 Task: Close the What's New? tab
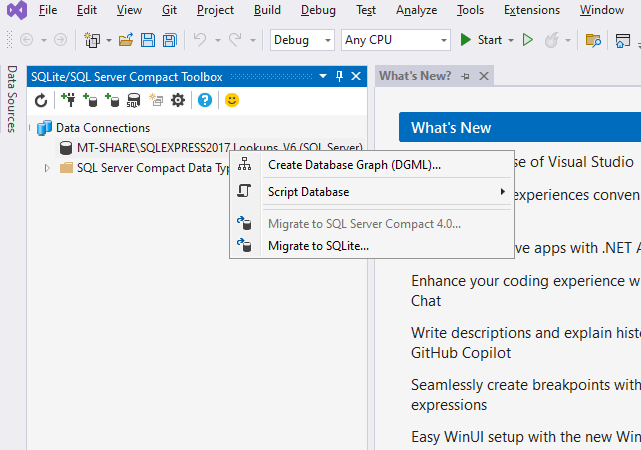tap(484, 76)
